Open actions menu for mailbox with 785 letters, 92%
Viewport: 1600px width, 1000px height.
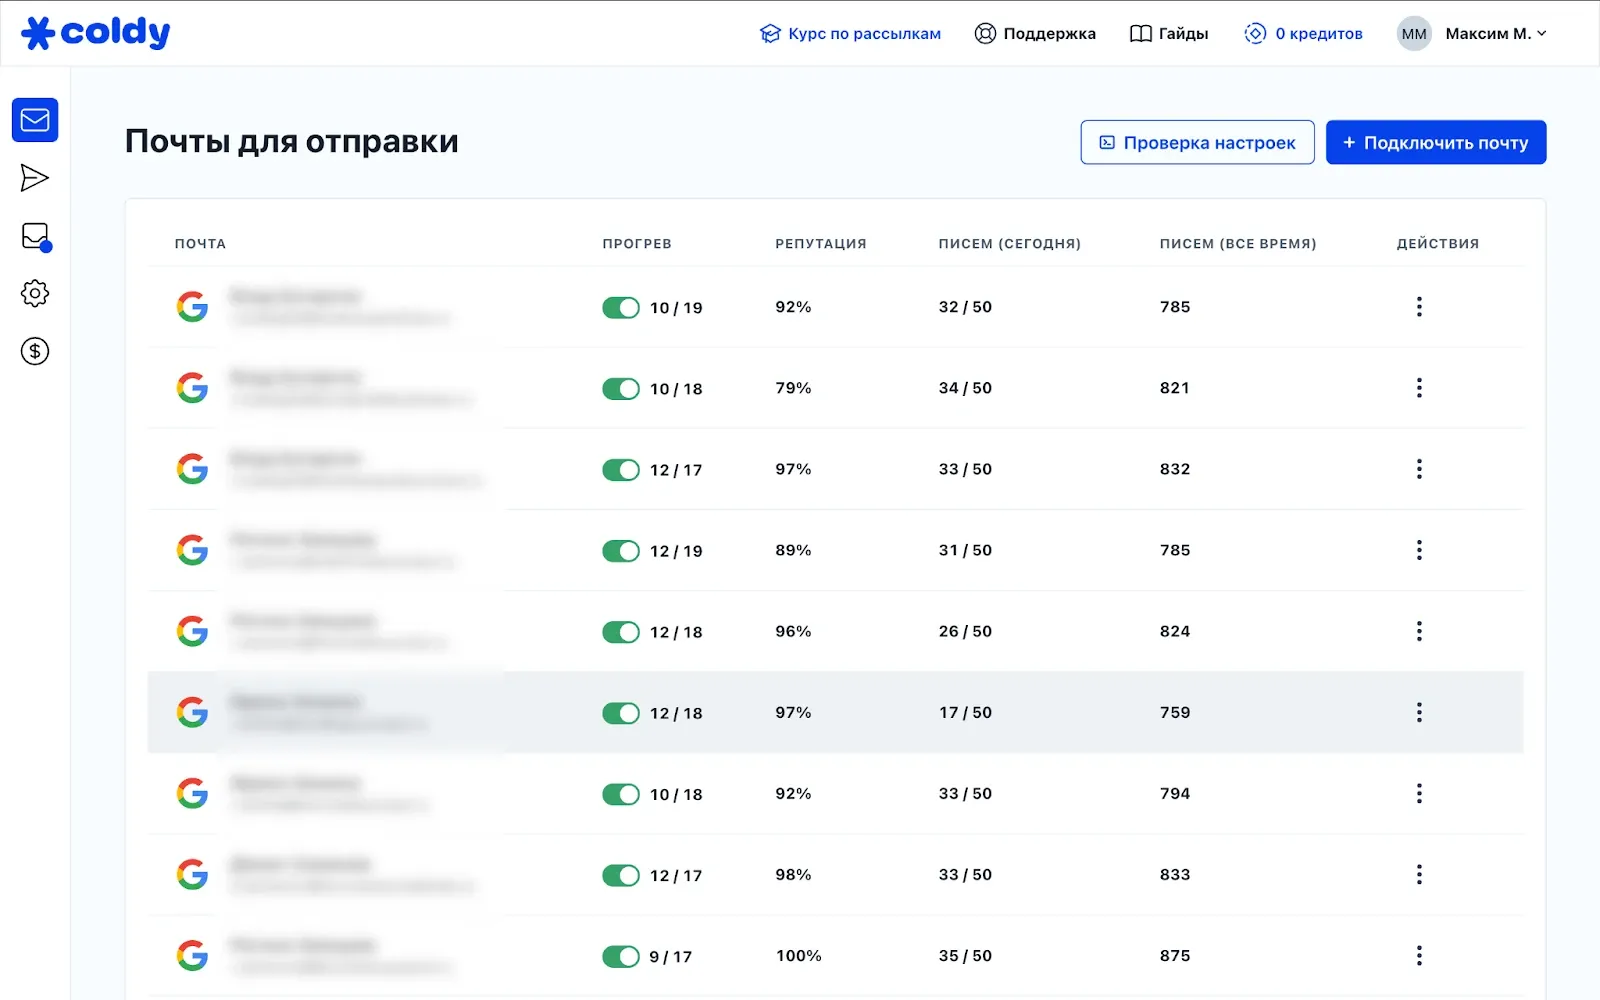click(1418, 307)
